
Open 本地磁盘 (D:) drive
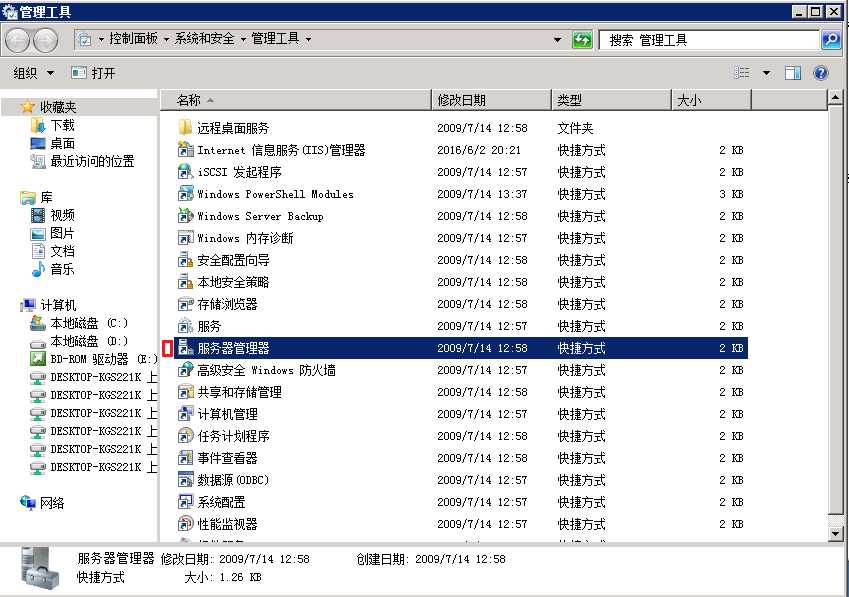(x=89, y=341)
